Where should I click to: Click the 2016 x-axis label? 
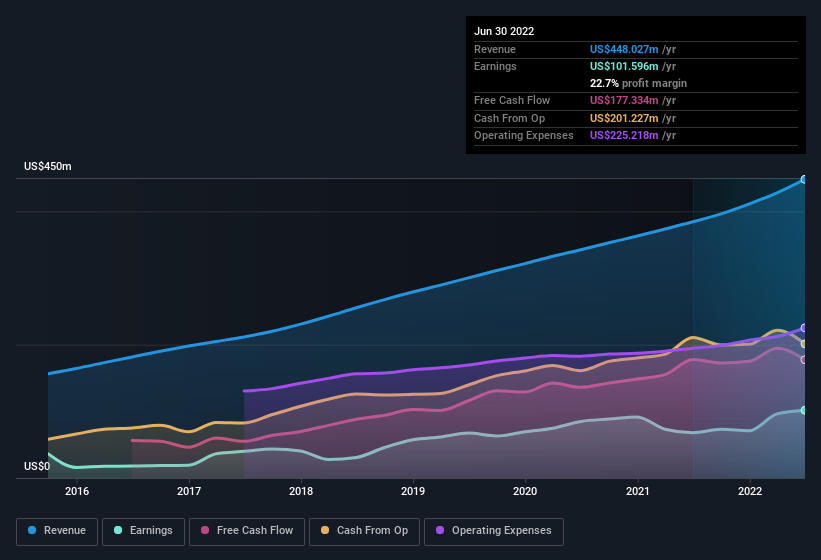pos(77,491)
